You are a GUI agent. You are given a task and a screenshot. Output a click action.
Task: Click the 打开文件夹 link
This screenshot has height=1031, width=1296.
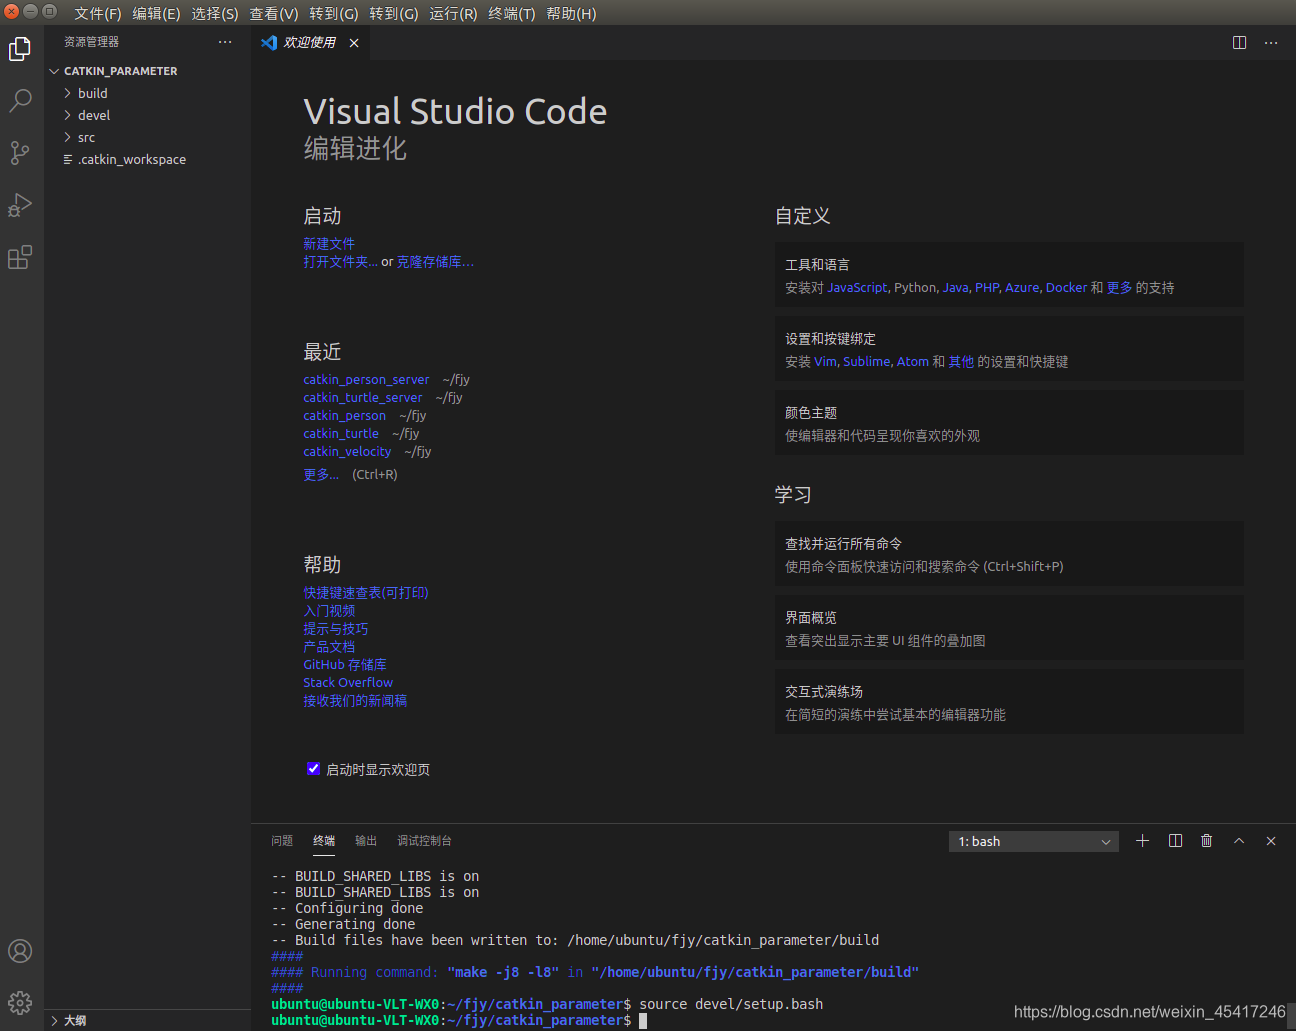point(340,262)
